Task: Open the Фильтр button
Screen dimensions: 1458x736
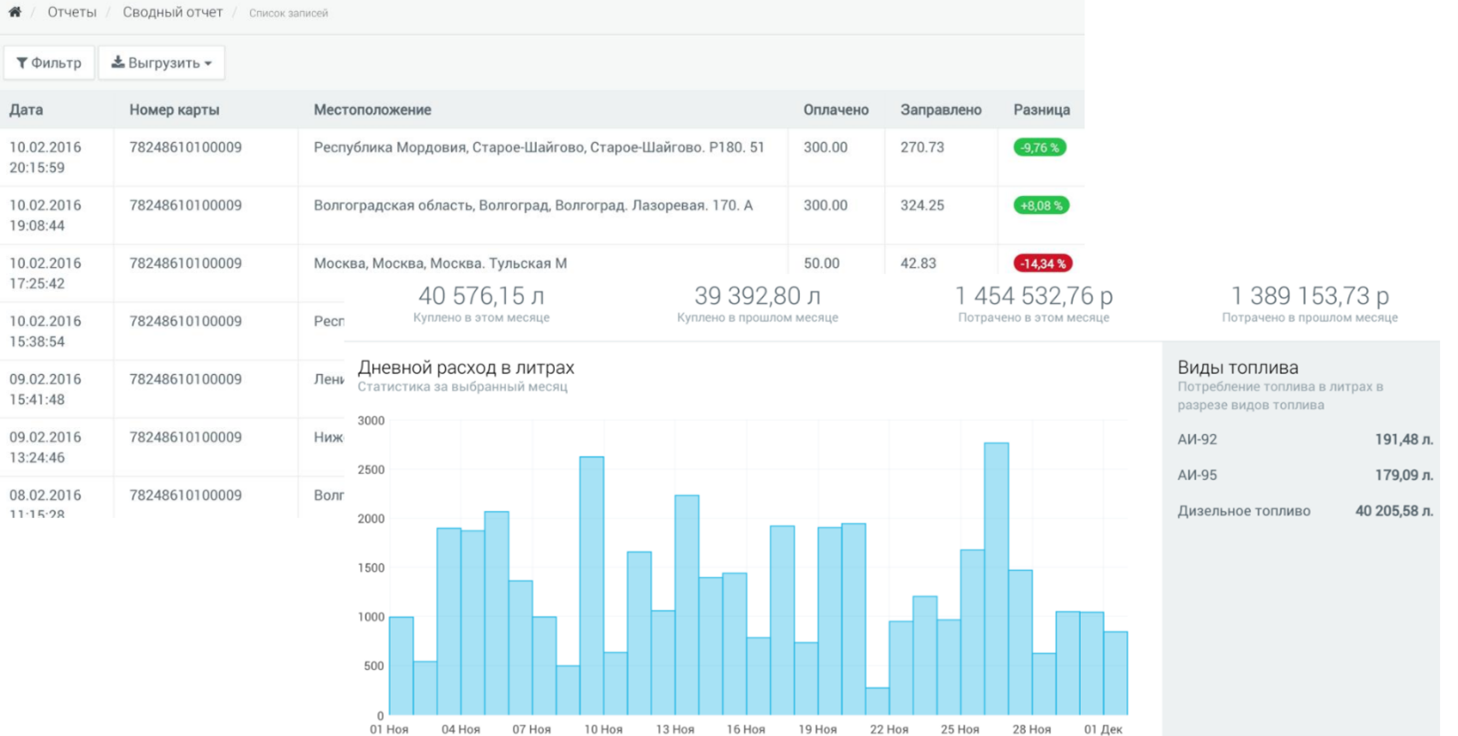Action: (x=49, y=63)
